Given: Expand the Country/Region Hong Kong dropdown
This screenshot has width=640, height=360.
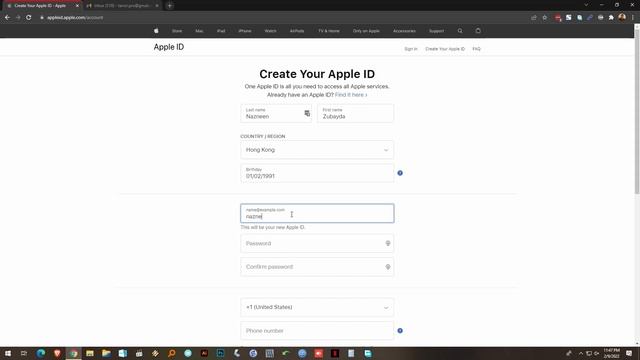Looking at the screenshot, I should [317, 150].
